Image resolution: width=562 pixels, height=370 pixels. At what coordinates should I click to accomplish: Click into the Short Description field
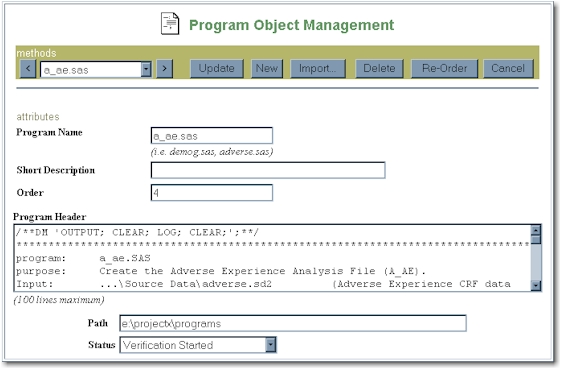click(x=268, y=170)
